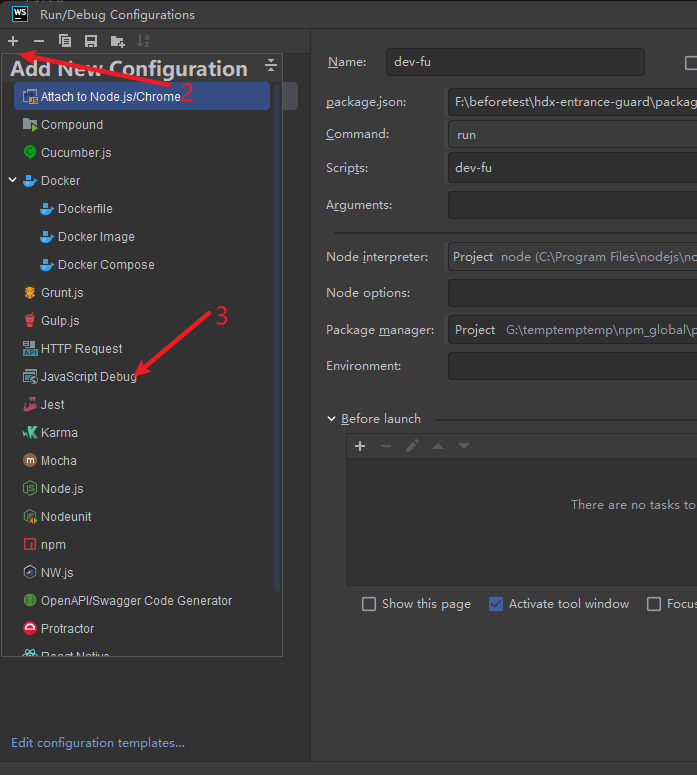697x775 pixels.
Task: Click the Remove Configuration minus icon
Action: [39, 41]
